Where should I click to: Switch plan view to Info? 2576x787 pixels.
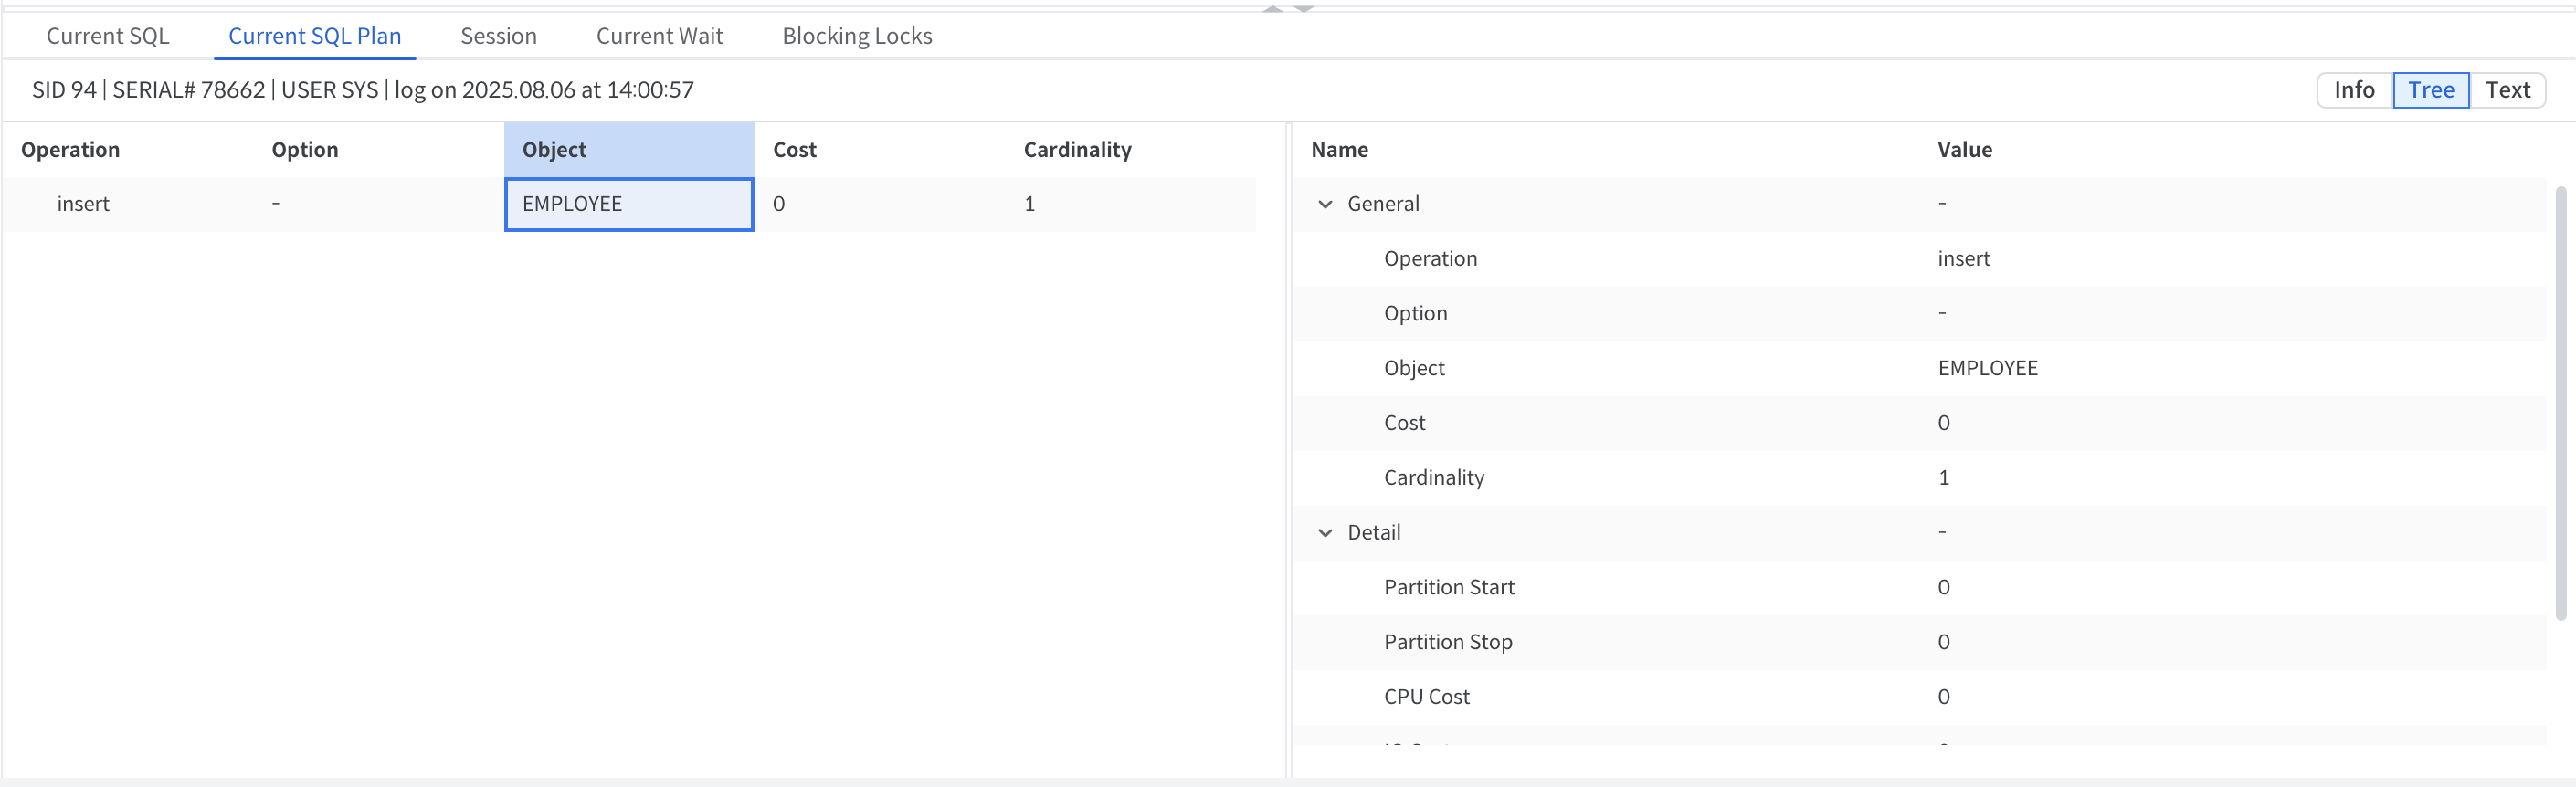(2353, 90)
